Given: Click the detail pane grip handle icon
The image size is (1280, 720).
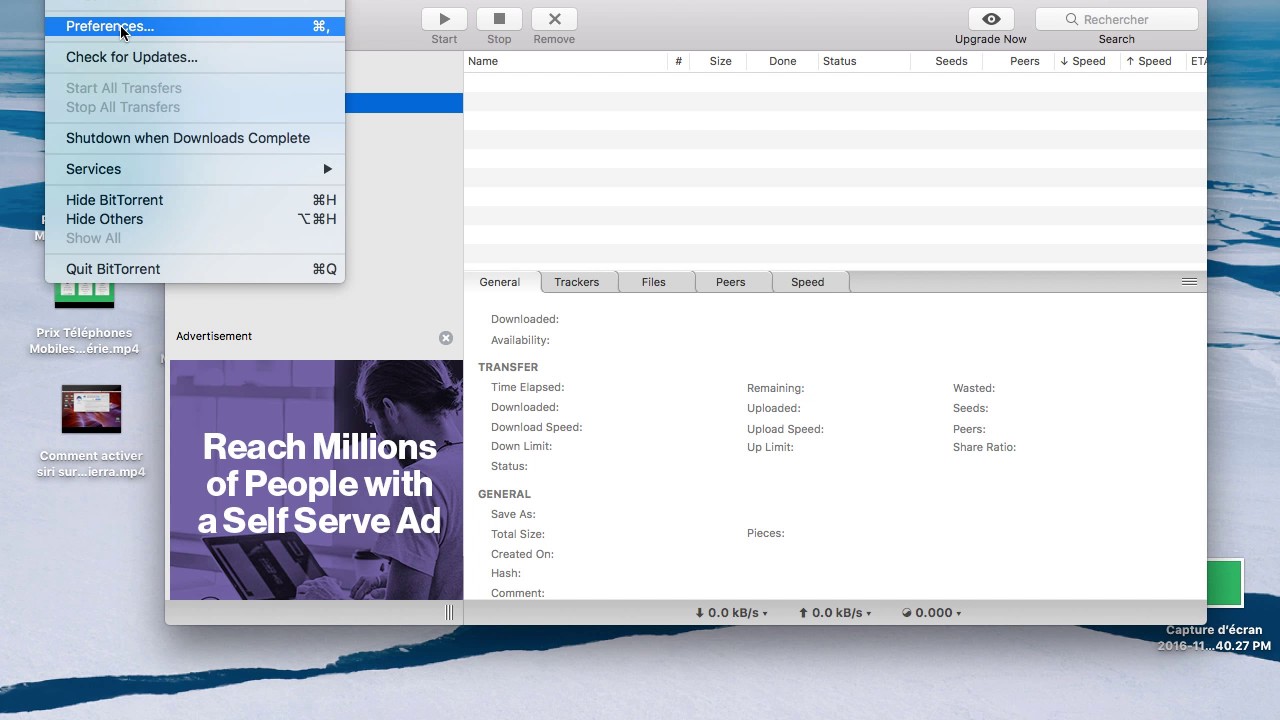Looking at the screenshot, I should click(1189, 282).
